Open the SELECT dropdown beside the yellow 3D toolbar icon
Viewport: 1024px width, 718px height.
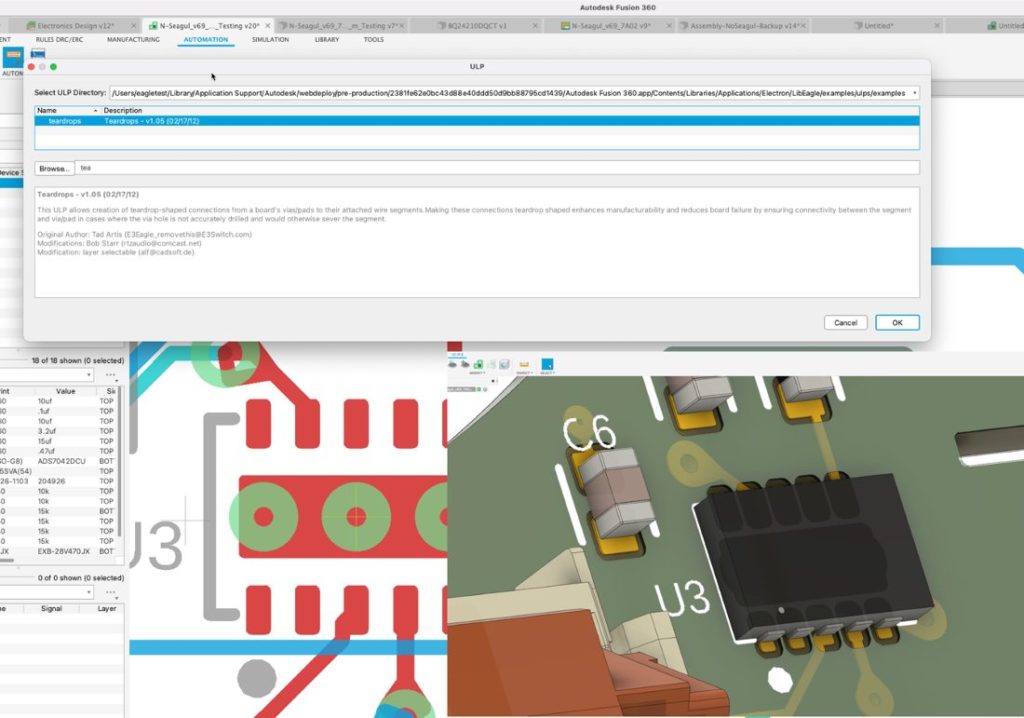coord(524,372)
